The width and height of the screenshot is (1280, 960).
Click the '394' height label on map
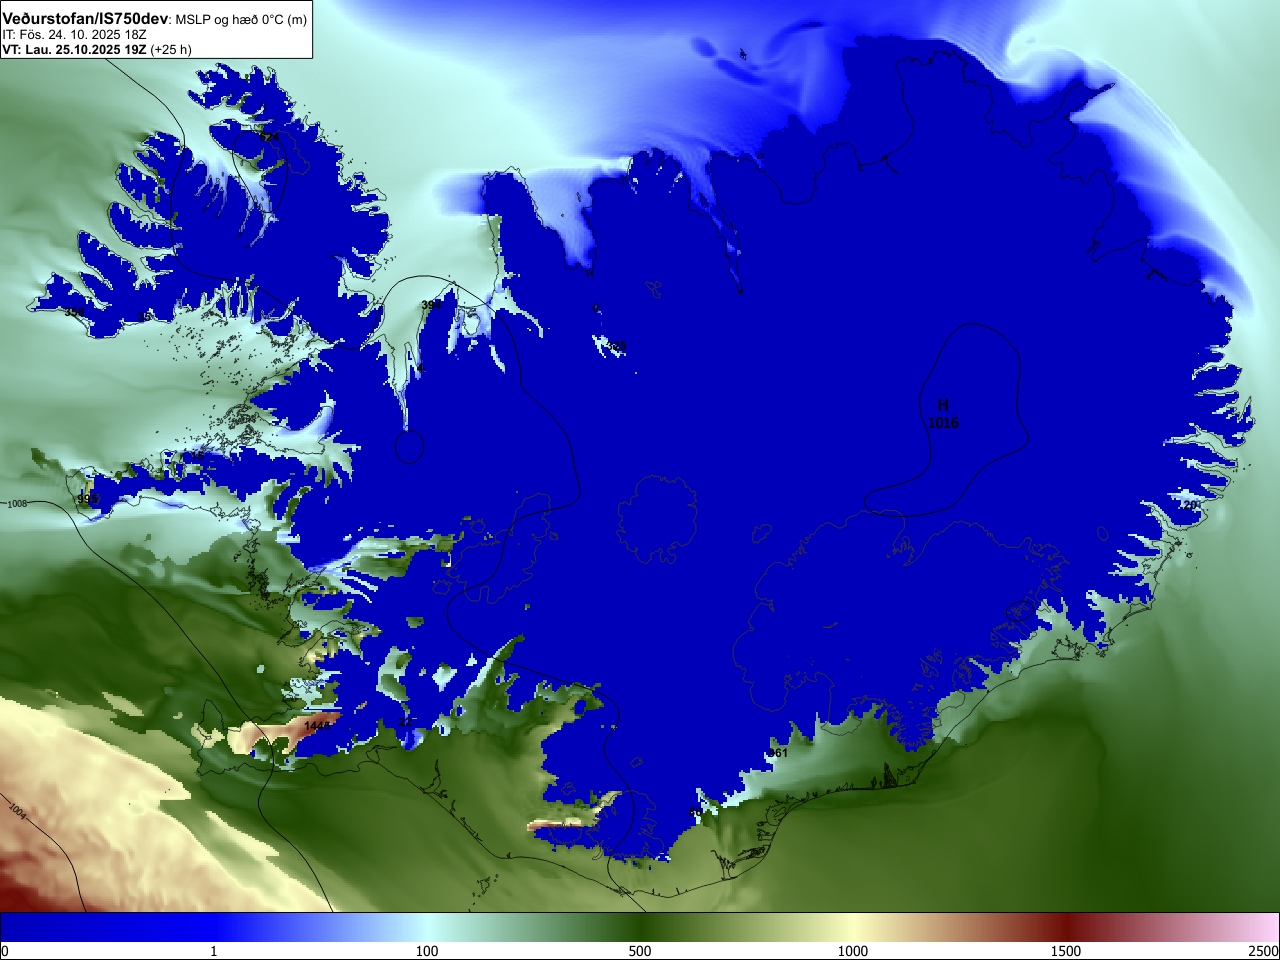click(x=430, y=305)
